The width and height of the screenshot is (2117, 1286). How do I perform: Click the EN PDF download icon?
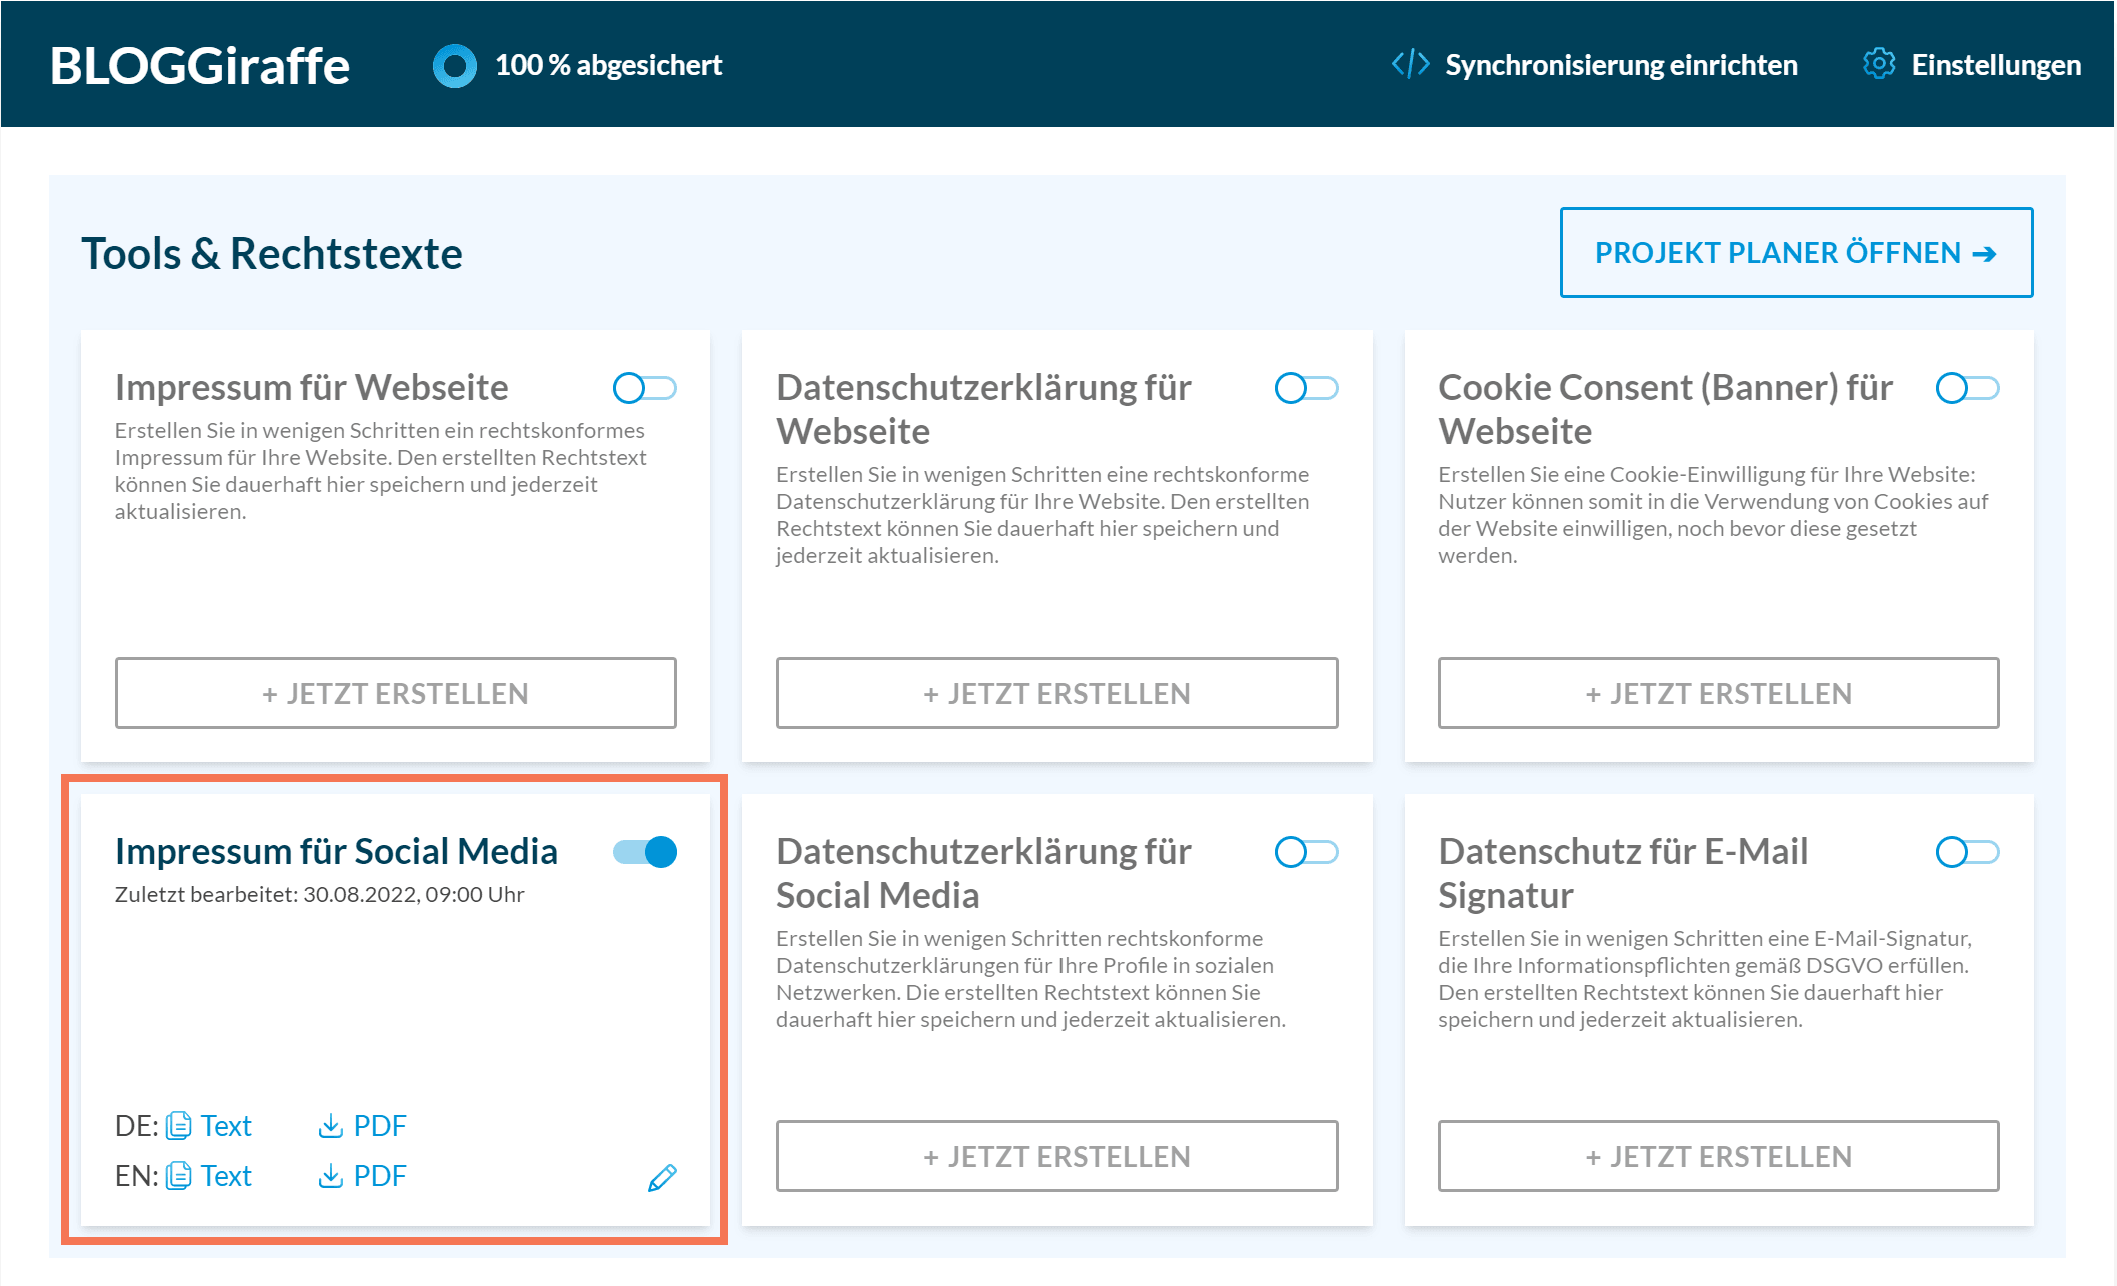330,1176
